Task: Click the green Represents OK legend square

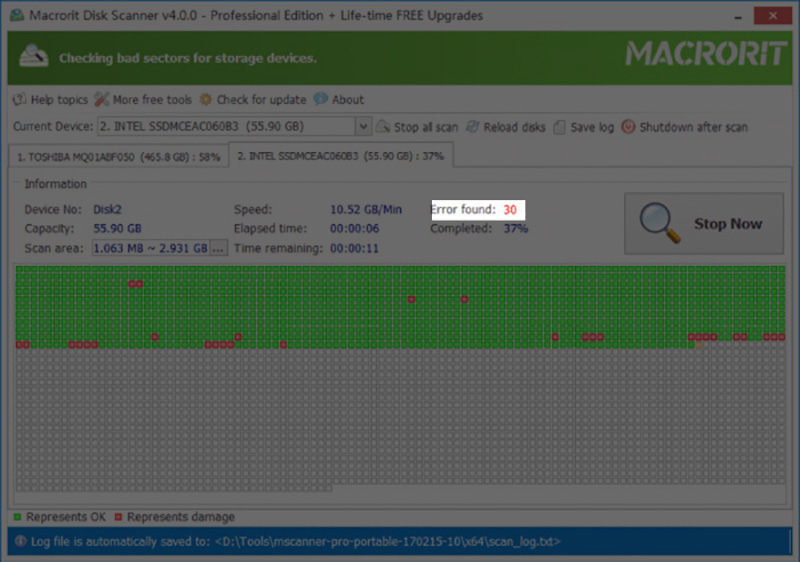Action: point(17,517)
